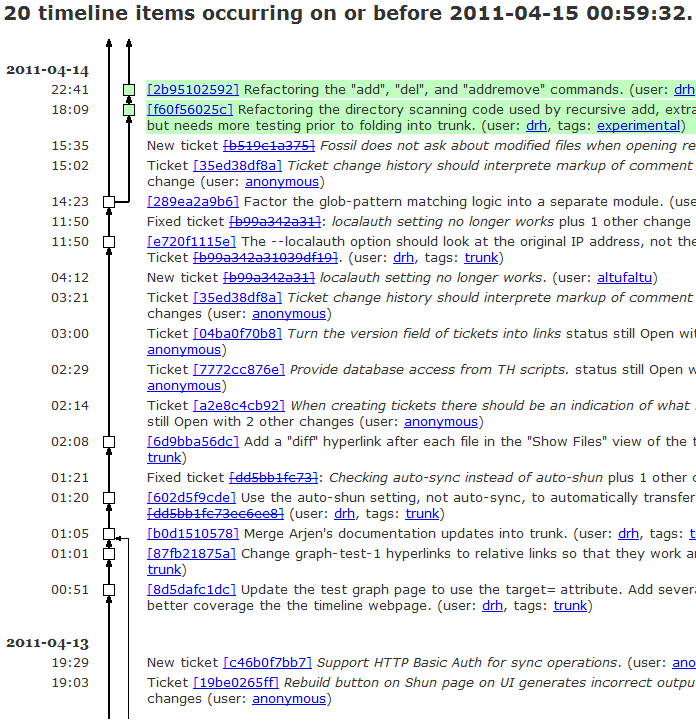Select the graph node for check-in e720f1115e
This screenshot has height=724, width=696.
click(x=109, y=242)
